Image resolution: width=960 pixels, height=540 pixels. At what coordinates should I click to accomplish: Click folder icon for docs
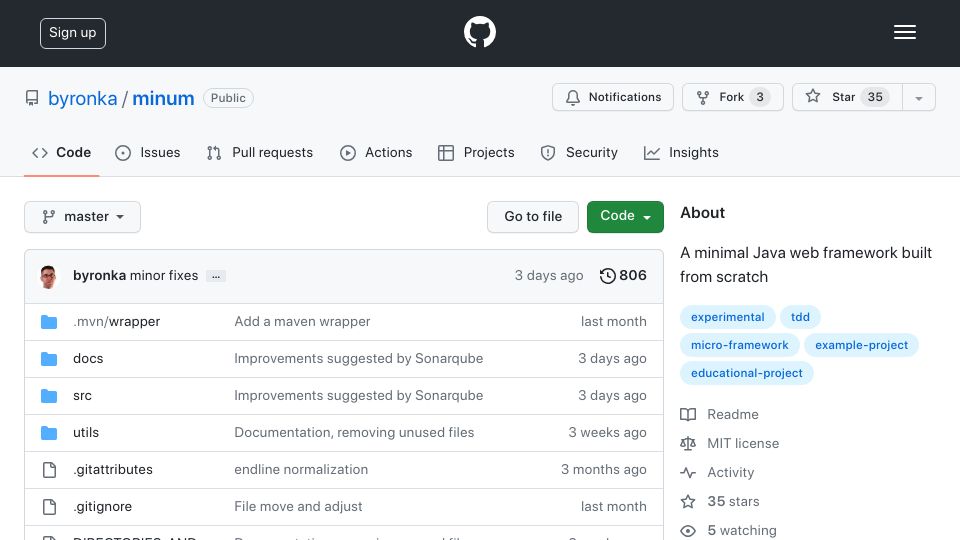click(x=49, y=359)
